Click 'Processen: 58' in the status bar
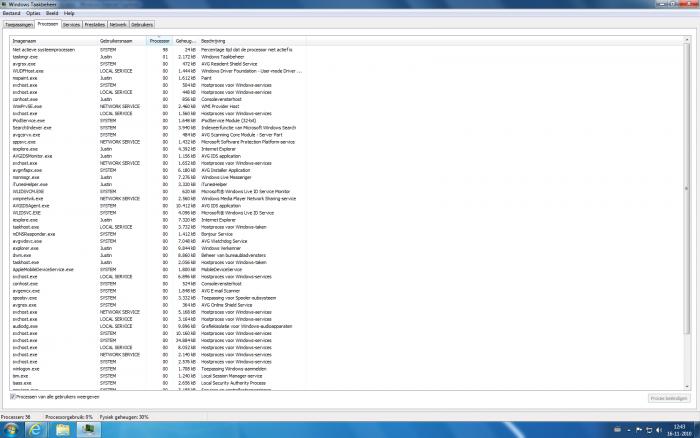The width and height of the screenshot is (700, 438). coord(16,417)
